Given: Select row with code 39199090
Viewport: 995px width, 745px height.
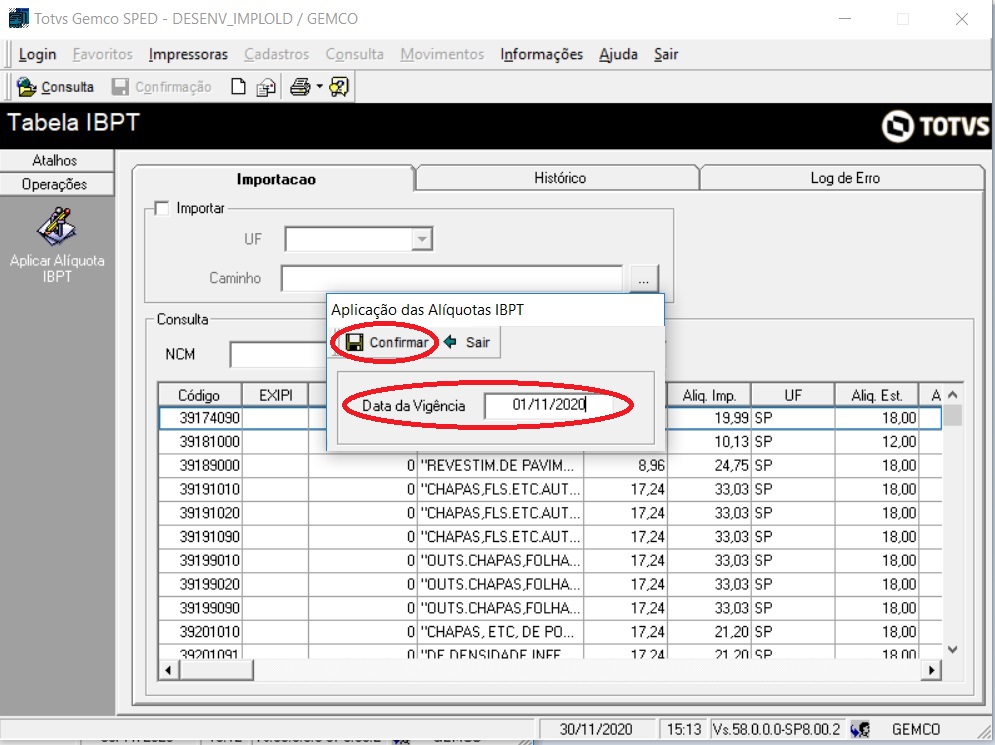Looking at the screenshot, I should pyautogui.click(x=550, y=608).
